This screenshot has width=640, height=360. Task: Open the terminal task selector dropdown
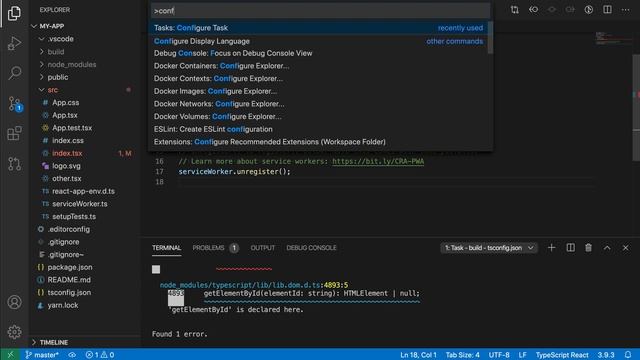click(489, 248)
